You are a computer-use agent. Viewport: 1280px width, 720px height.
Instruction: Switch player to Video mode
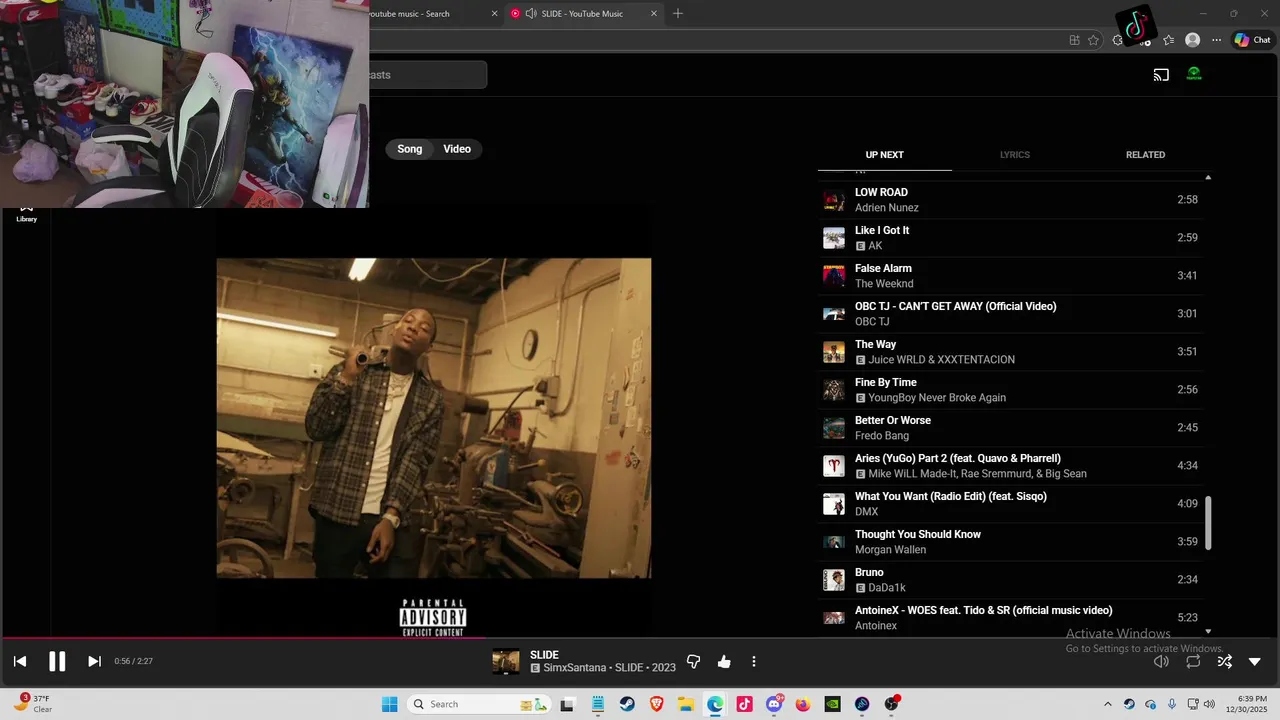(457, 149)
